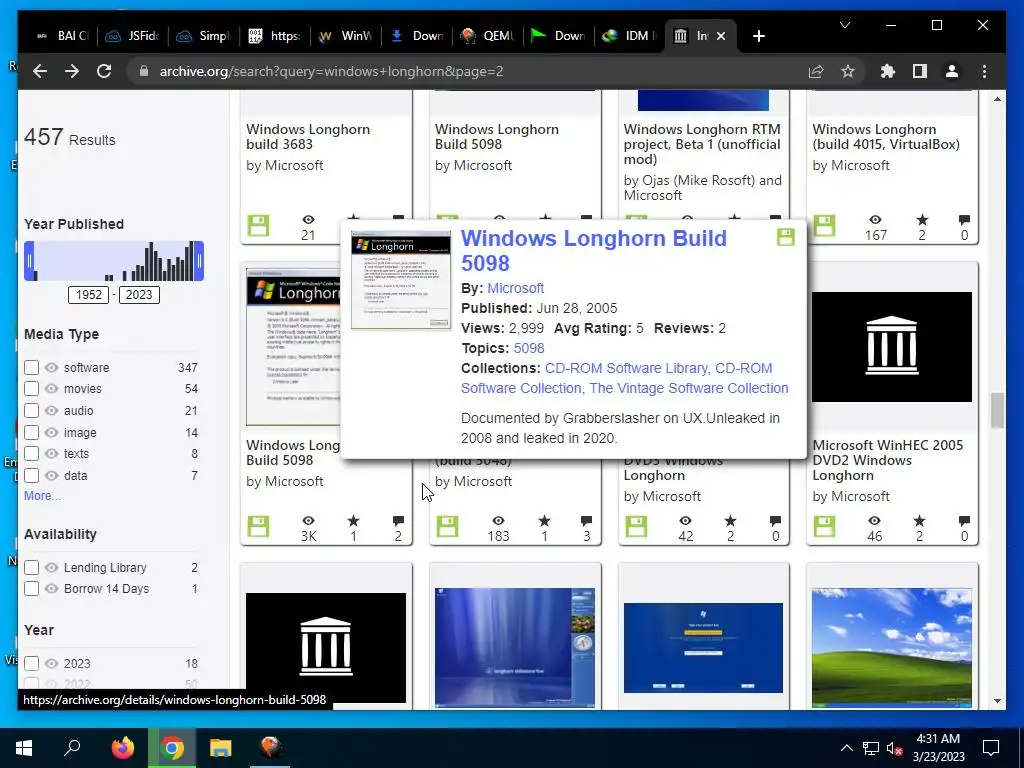The height and width of the screenshot is (768, 1024).
Task: Open Windows Longhorn Build 5098 popup title
Action: pyautogui.click(x=594, y=250)
